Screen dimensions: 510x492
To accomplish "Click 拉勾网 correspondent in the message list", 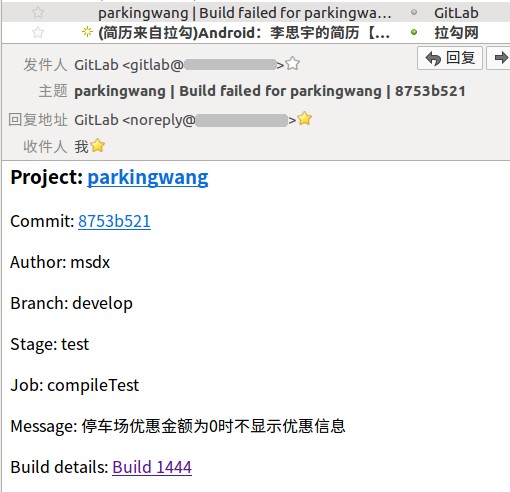I will [456, 33].
